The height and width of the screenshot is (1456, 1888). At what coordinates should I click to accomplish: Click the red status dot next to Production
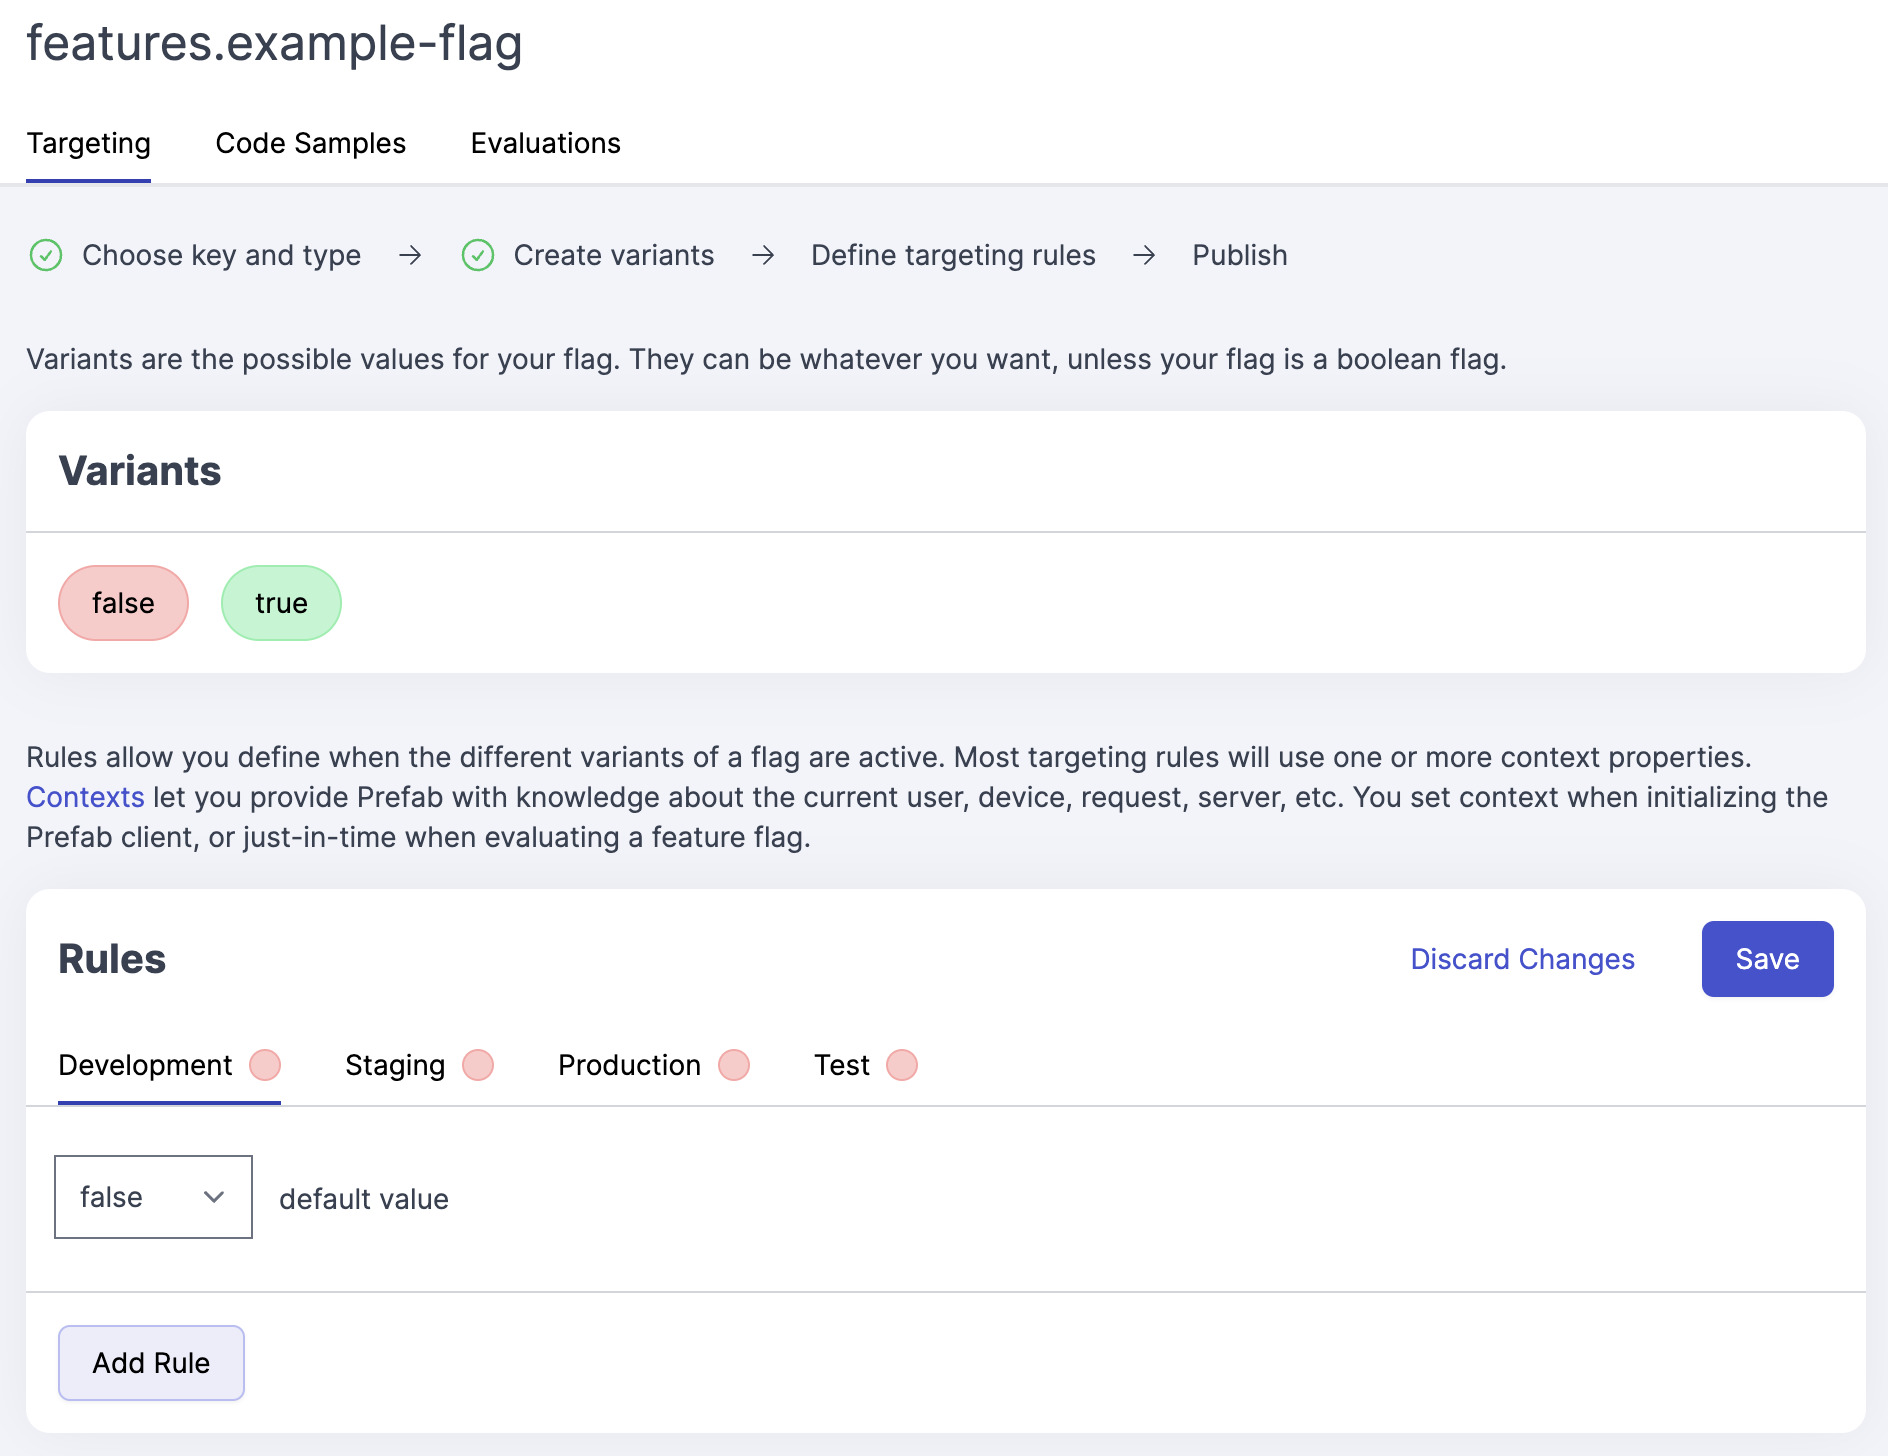click(x=734, y=1065)
